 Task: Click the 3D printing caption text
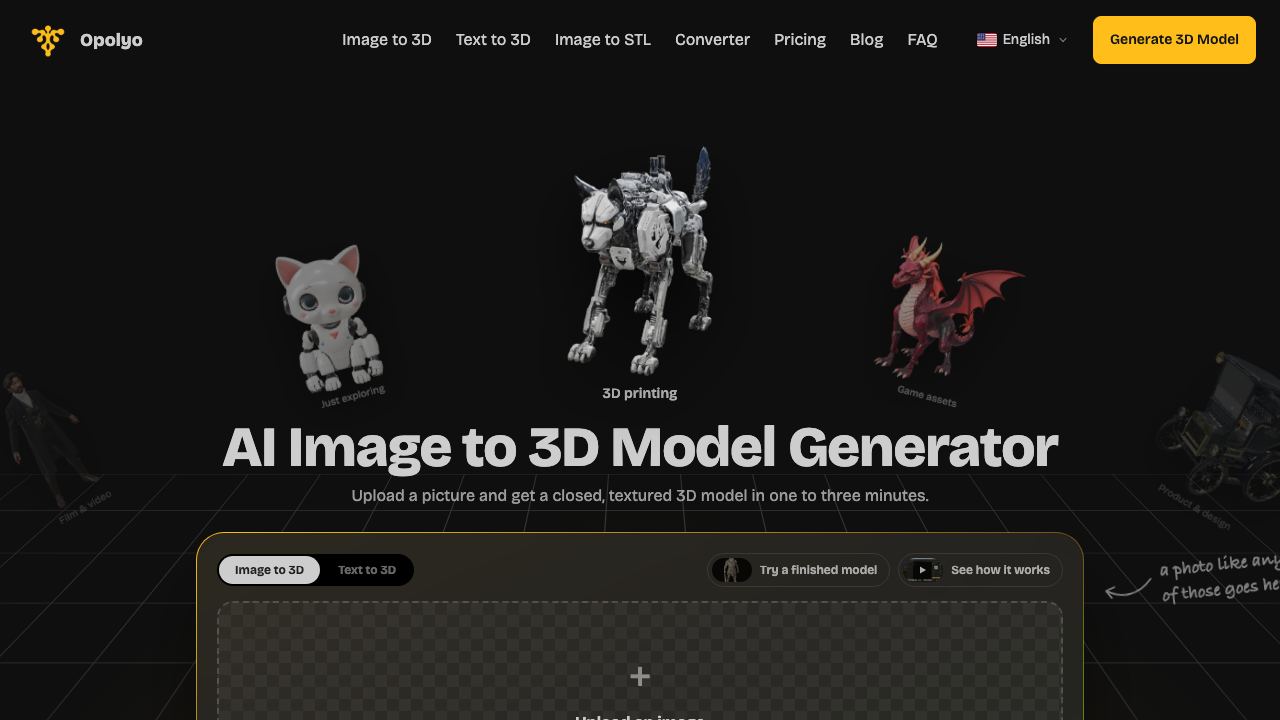(640, 393)
